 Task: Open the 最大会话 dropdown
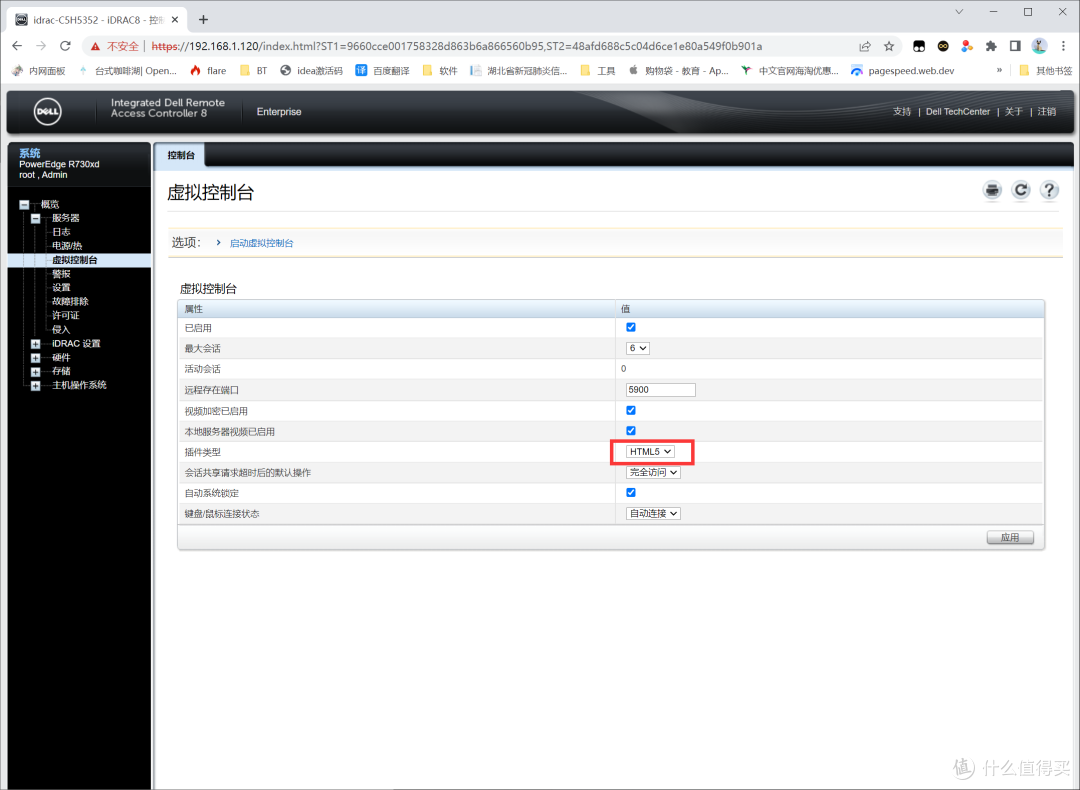point(638,348)
